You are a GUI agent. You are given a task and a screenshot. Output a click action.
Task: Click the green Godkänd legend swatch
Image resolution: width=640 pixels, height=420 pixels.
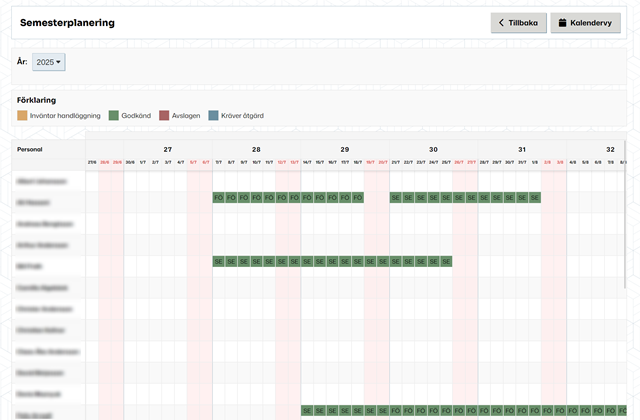[113, 116]
